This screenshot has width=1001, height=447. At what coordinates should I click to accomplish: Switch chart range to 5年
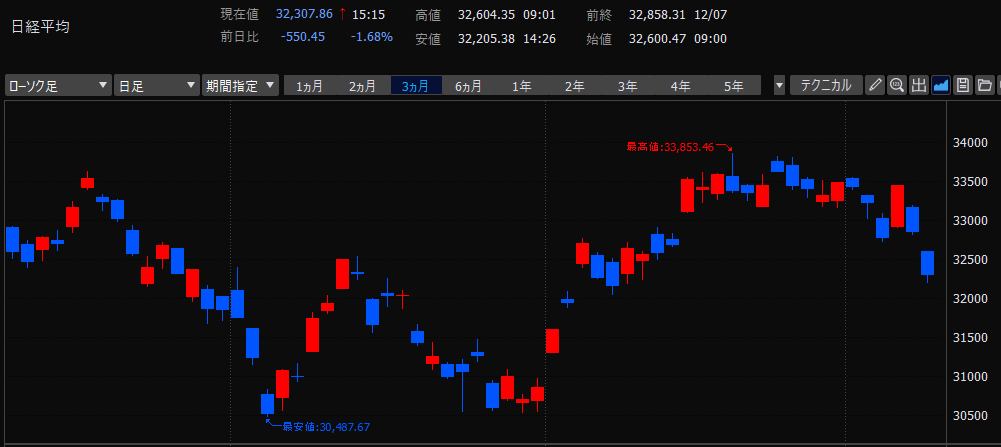[734, 86]
